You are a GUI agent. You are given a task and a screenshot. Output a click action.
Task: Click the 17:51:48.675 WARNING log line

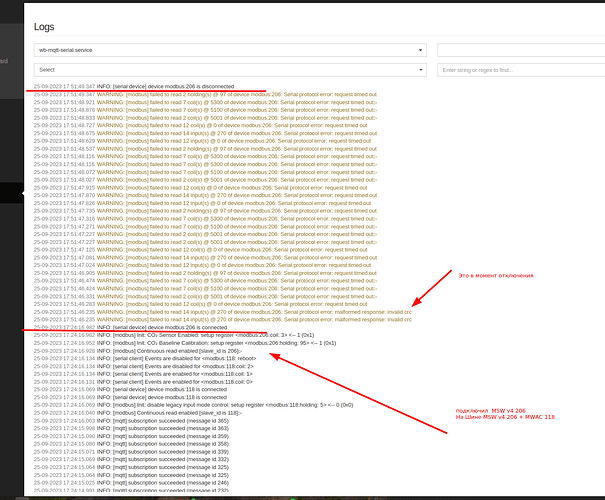[x=205, y=133]
